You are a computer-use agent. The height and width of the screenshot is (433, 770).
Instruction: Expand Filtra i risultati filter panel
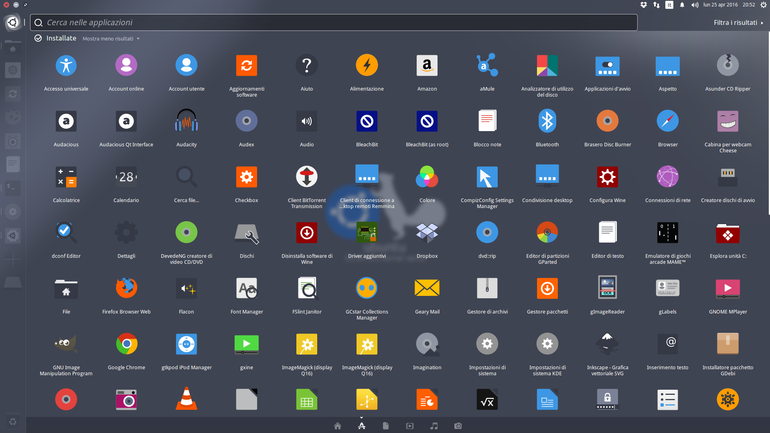[x=738, y=23]
